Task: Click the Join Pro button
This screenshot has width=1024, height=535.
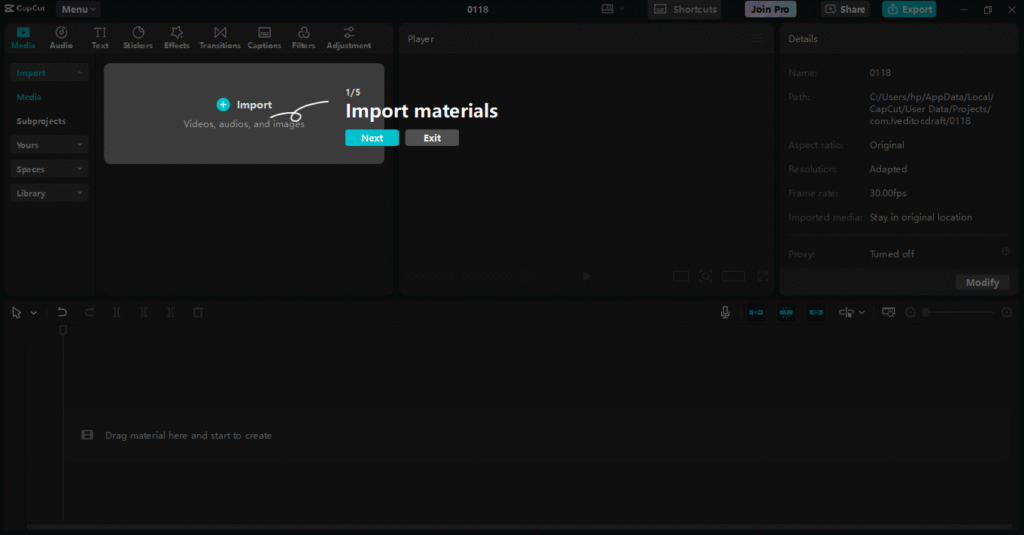Action: 770,9
